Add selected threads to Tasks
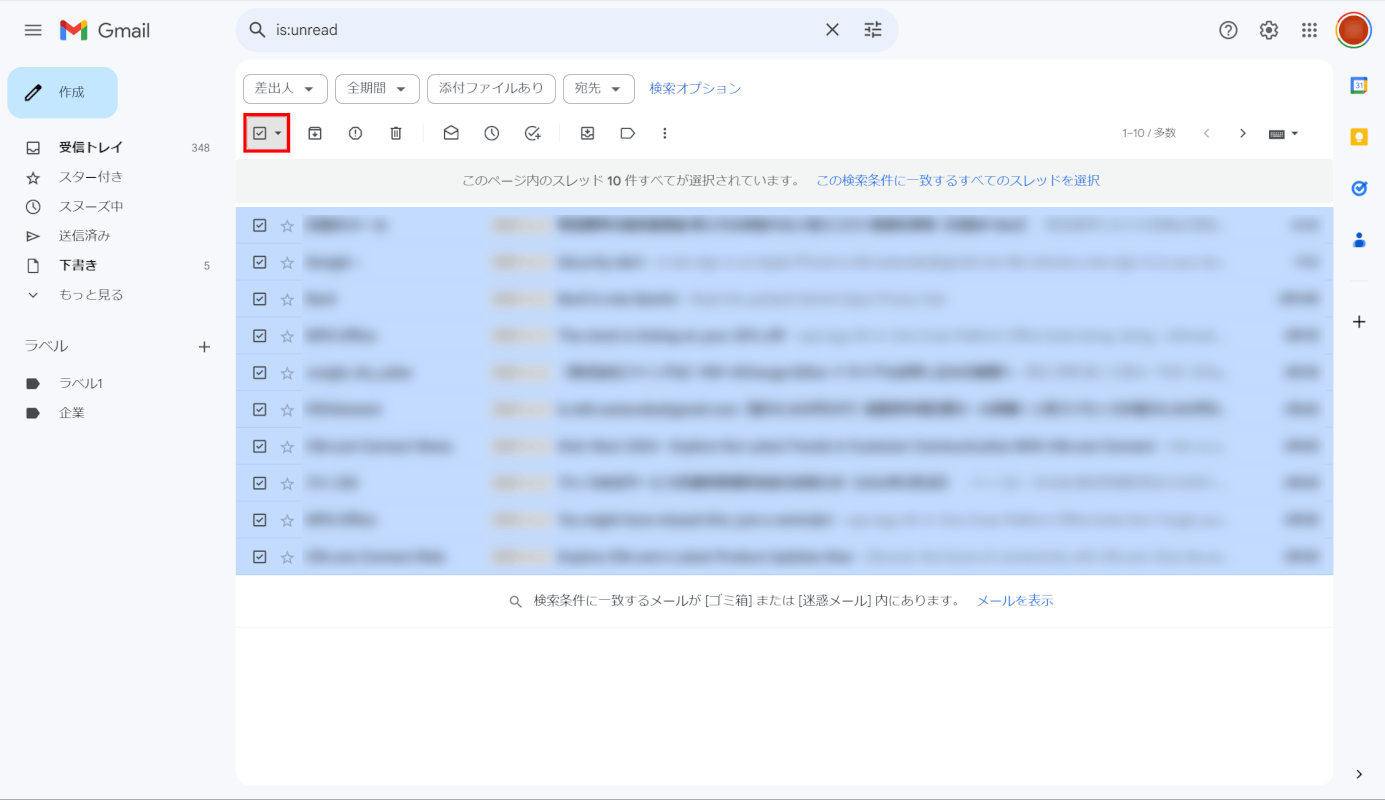Viewport: 1385px width, 800px height. [x=532, y=133]
